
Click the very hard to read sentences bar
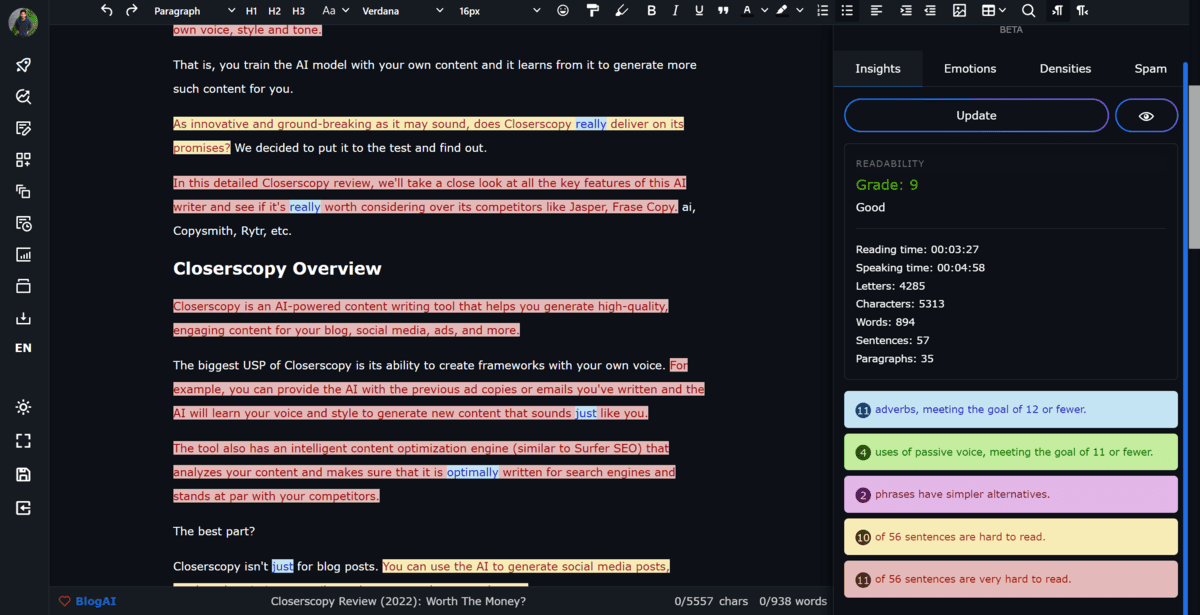point(1010,579)
